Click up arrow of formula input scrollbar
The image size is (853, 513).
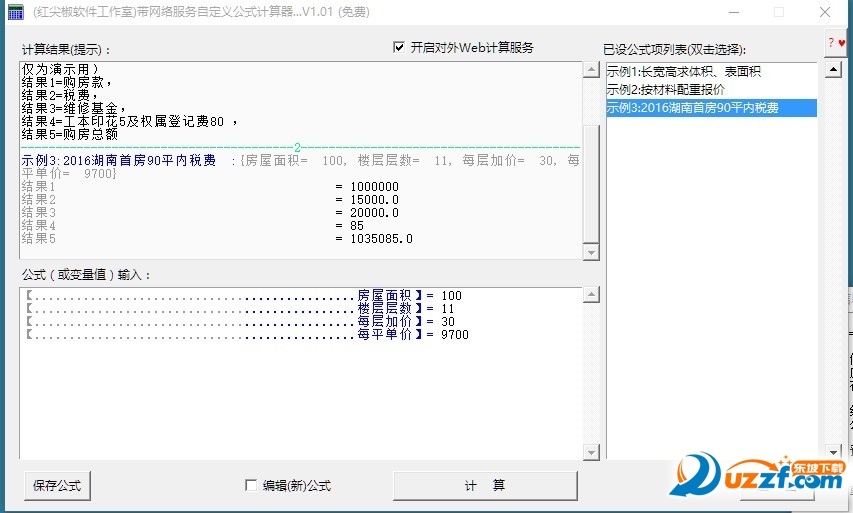tap(591, 295)
